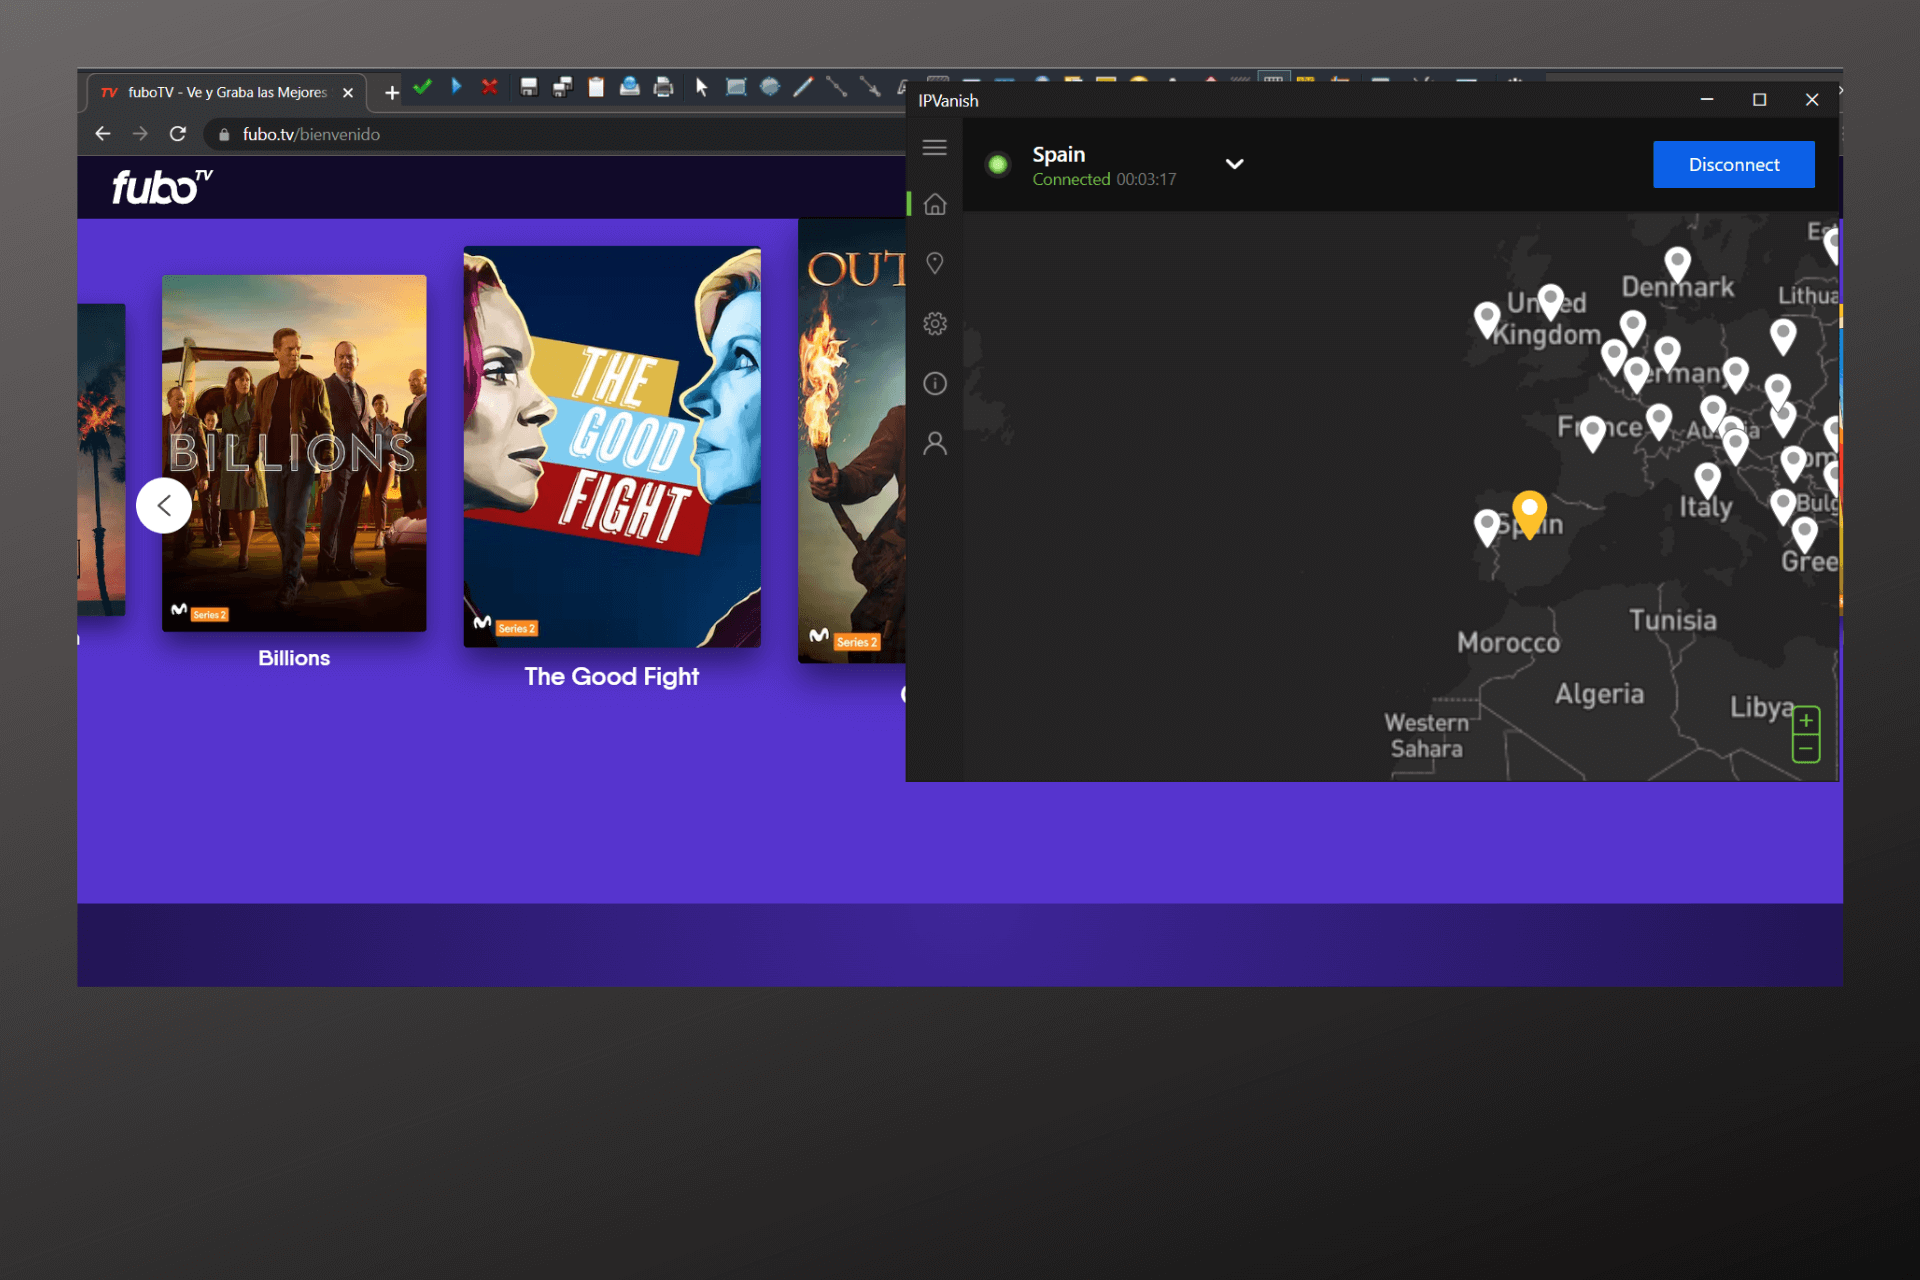Screen dimensions: 1920x1280
Task: Close the fuboTV browser tab
Action: [x=348, y=93]
